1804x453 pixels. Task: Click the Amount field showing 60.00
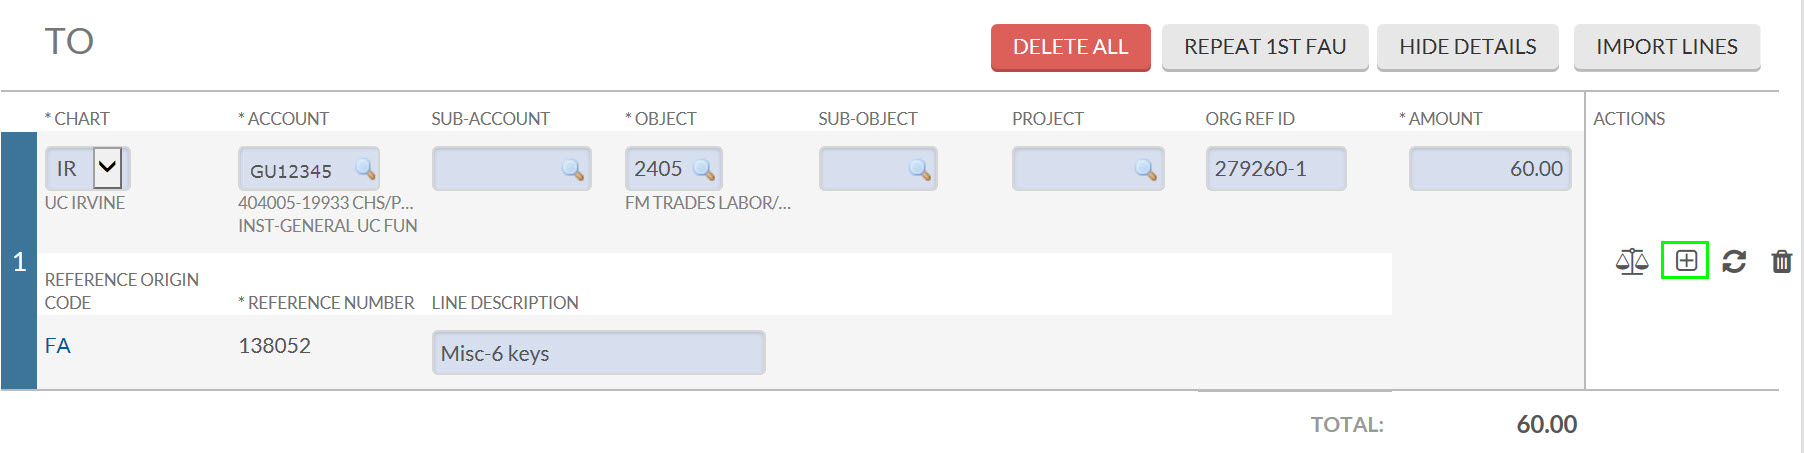(1490, 169)
